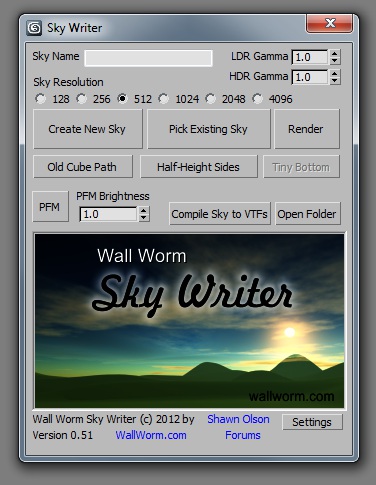Screen dimensions: 376x485
Task: Click the Version 0.51 text
Action: (x=63, y=435)
